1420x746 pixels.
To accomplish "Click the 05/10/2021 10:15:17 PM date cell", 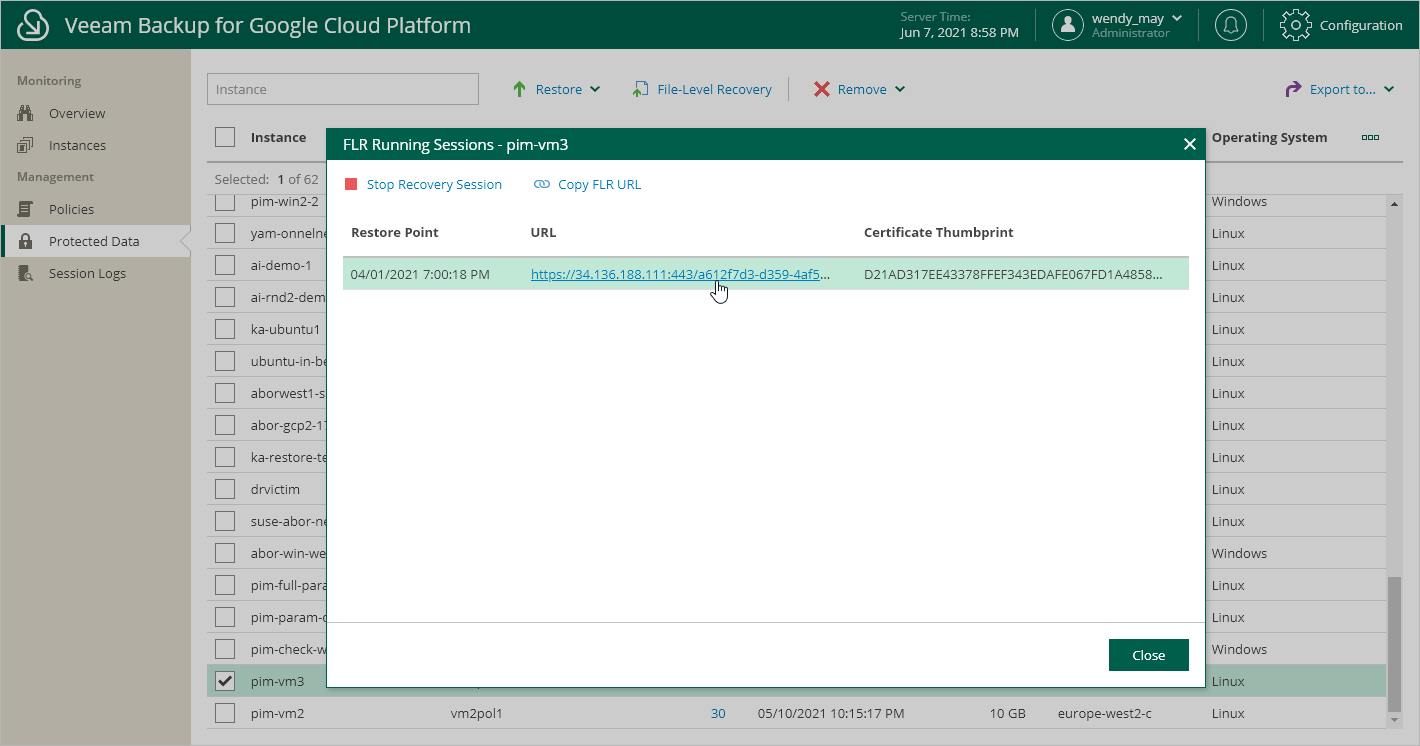I will tap(831, 713).
